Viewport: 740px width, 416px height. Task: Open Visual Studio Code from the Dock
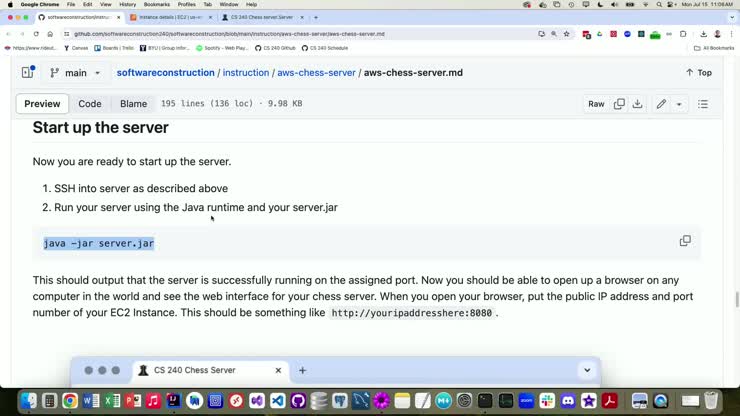[x=278, y=401]
